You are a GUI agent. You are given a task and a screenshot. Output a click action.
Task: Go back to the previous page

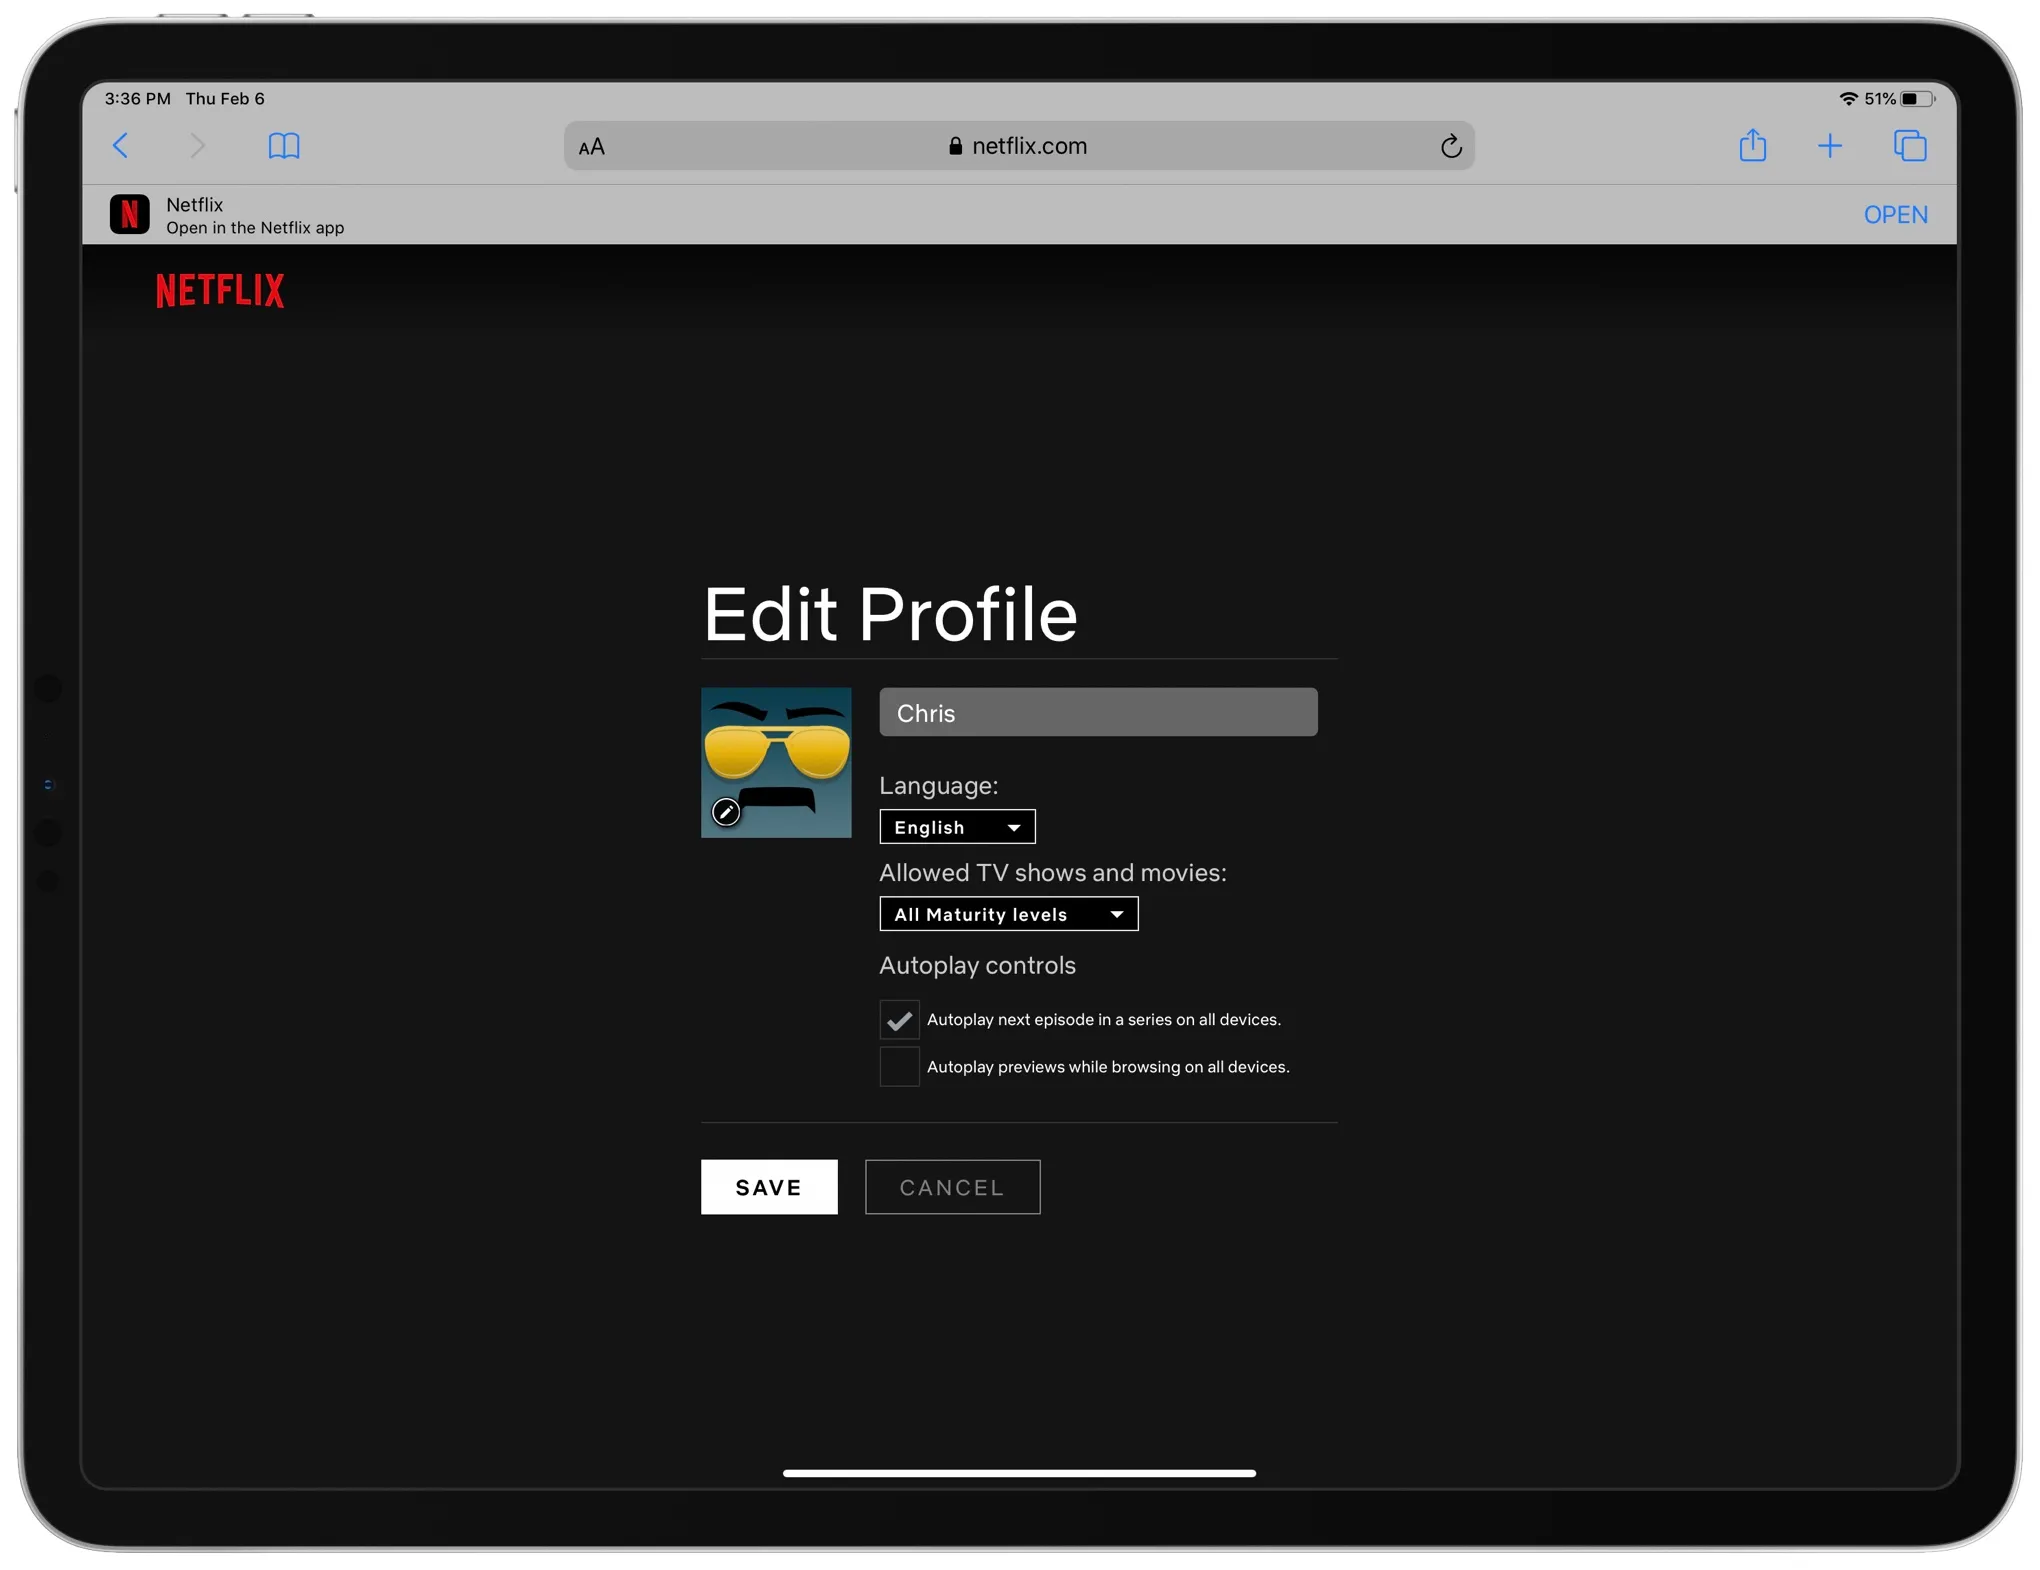tap(121, 146)
